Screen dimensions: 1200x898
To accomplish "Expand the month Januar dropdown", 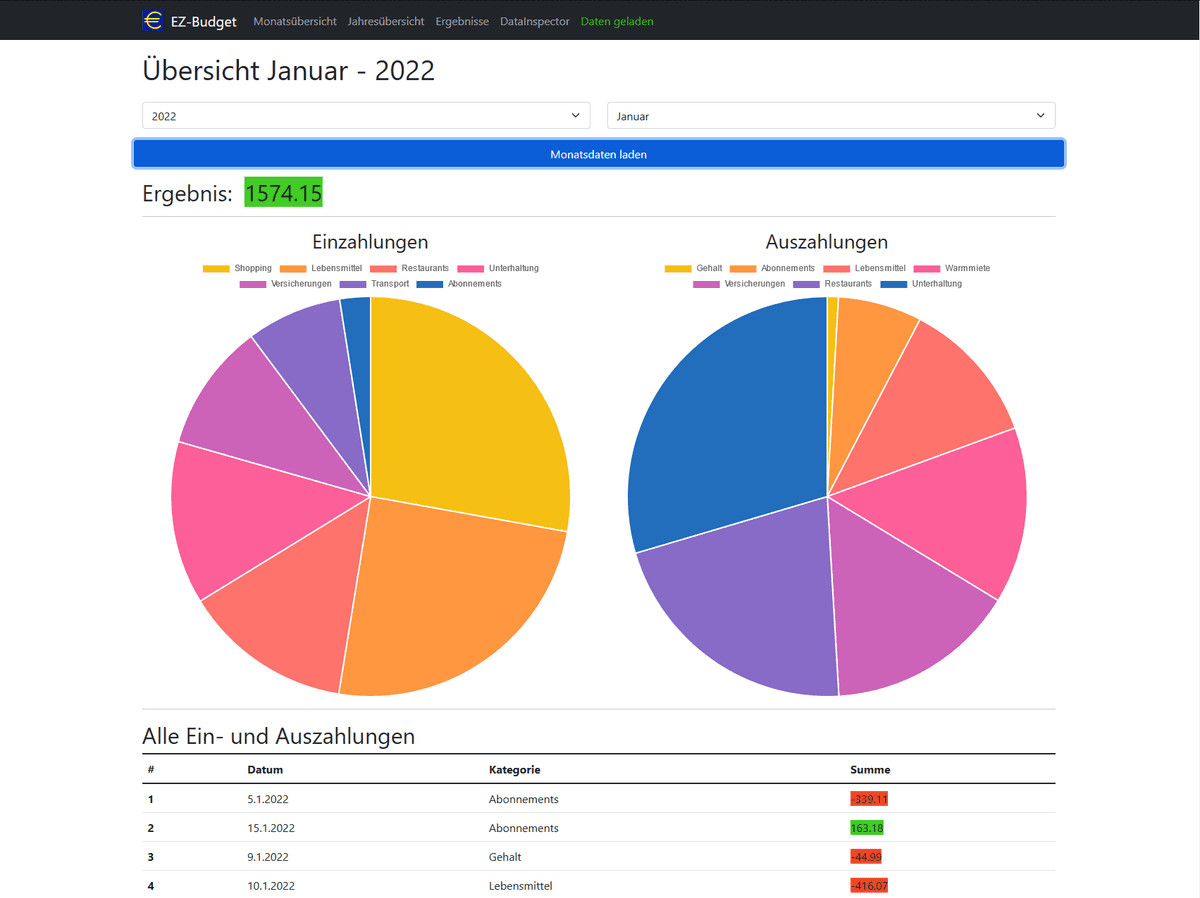I will [830, 116].
